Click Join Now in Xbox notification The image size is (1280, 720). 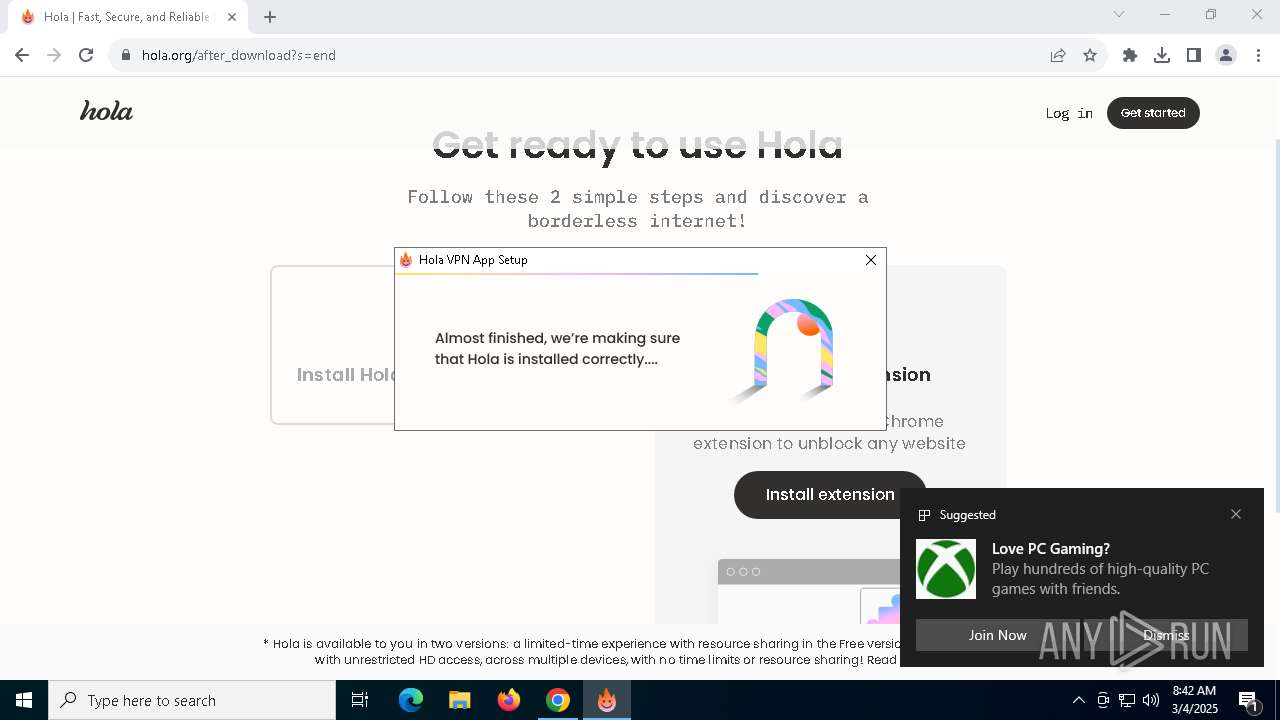coord(997,635)
